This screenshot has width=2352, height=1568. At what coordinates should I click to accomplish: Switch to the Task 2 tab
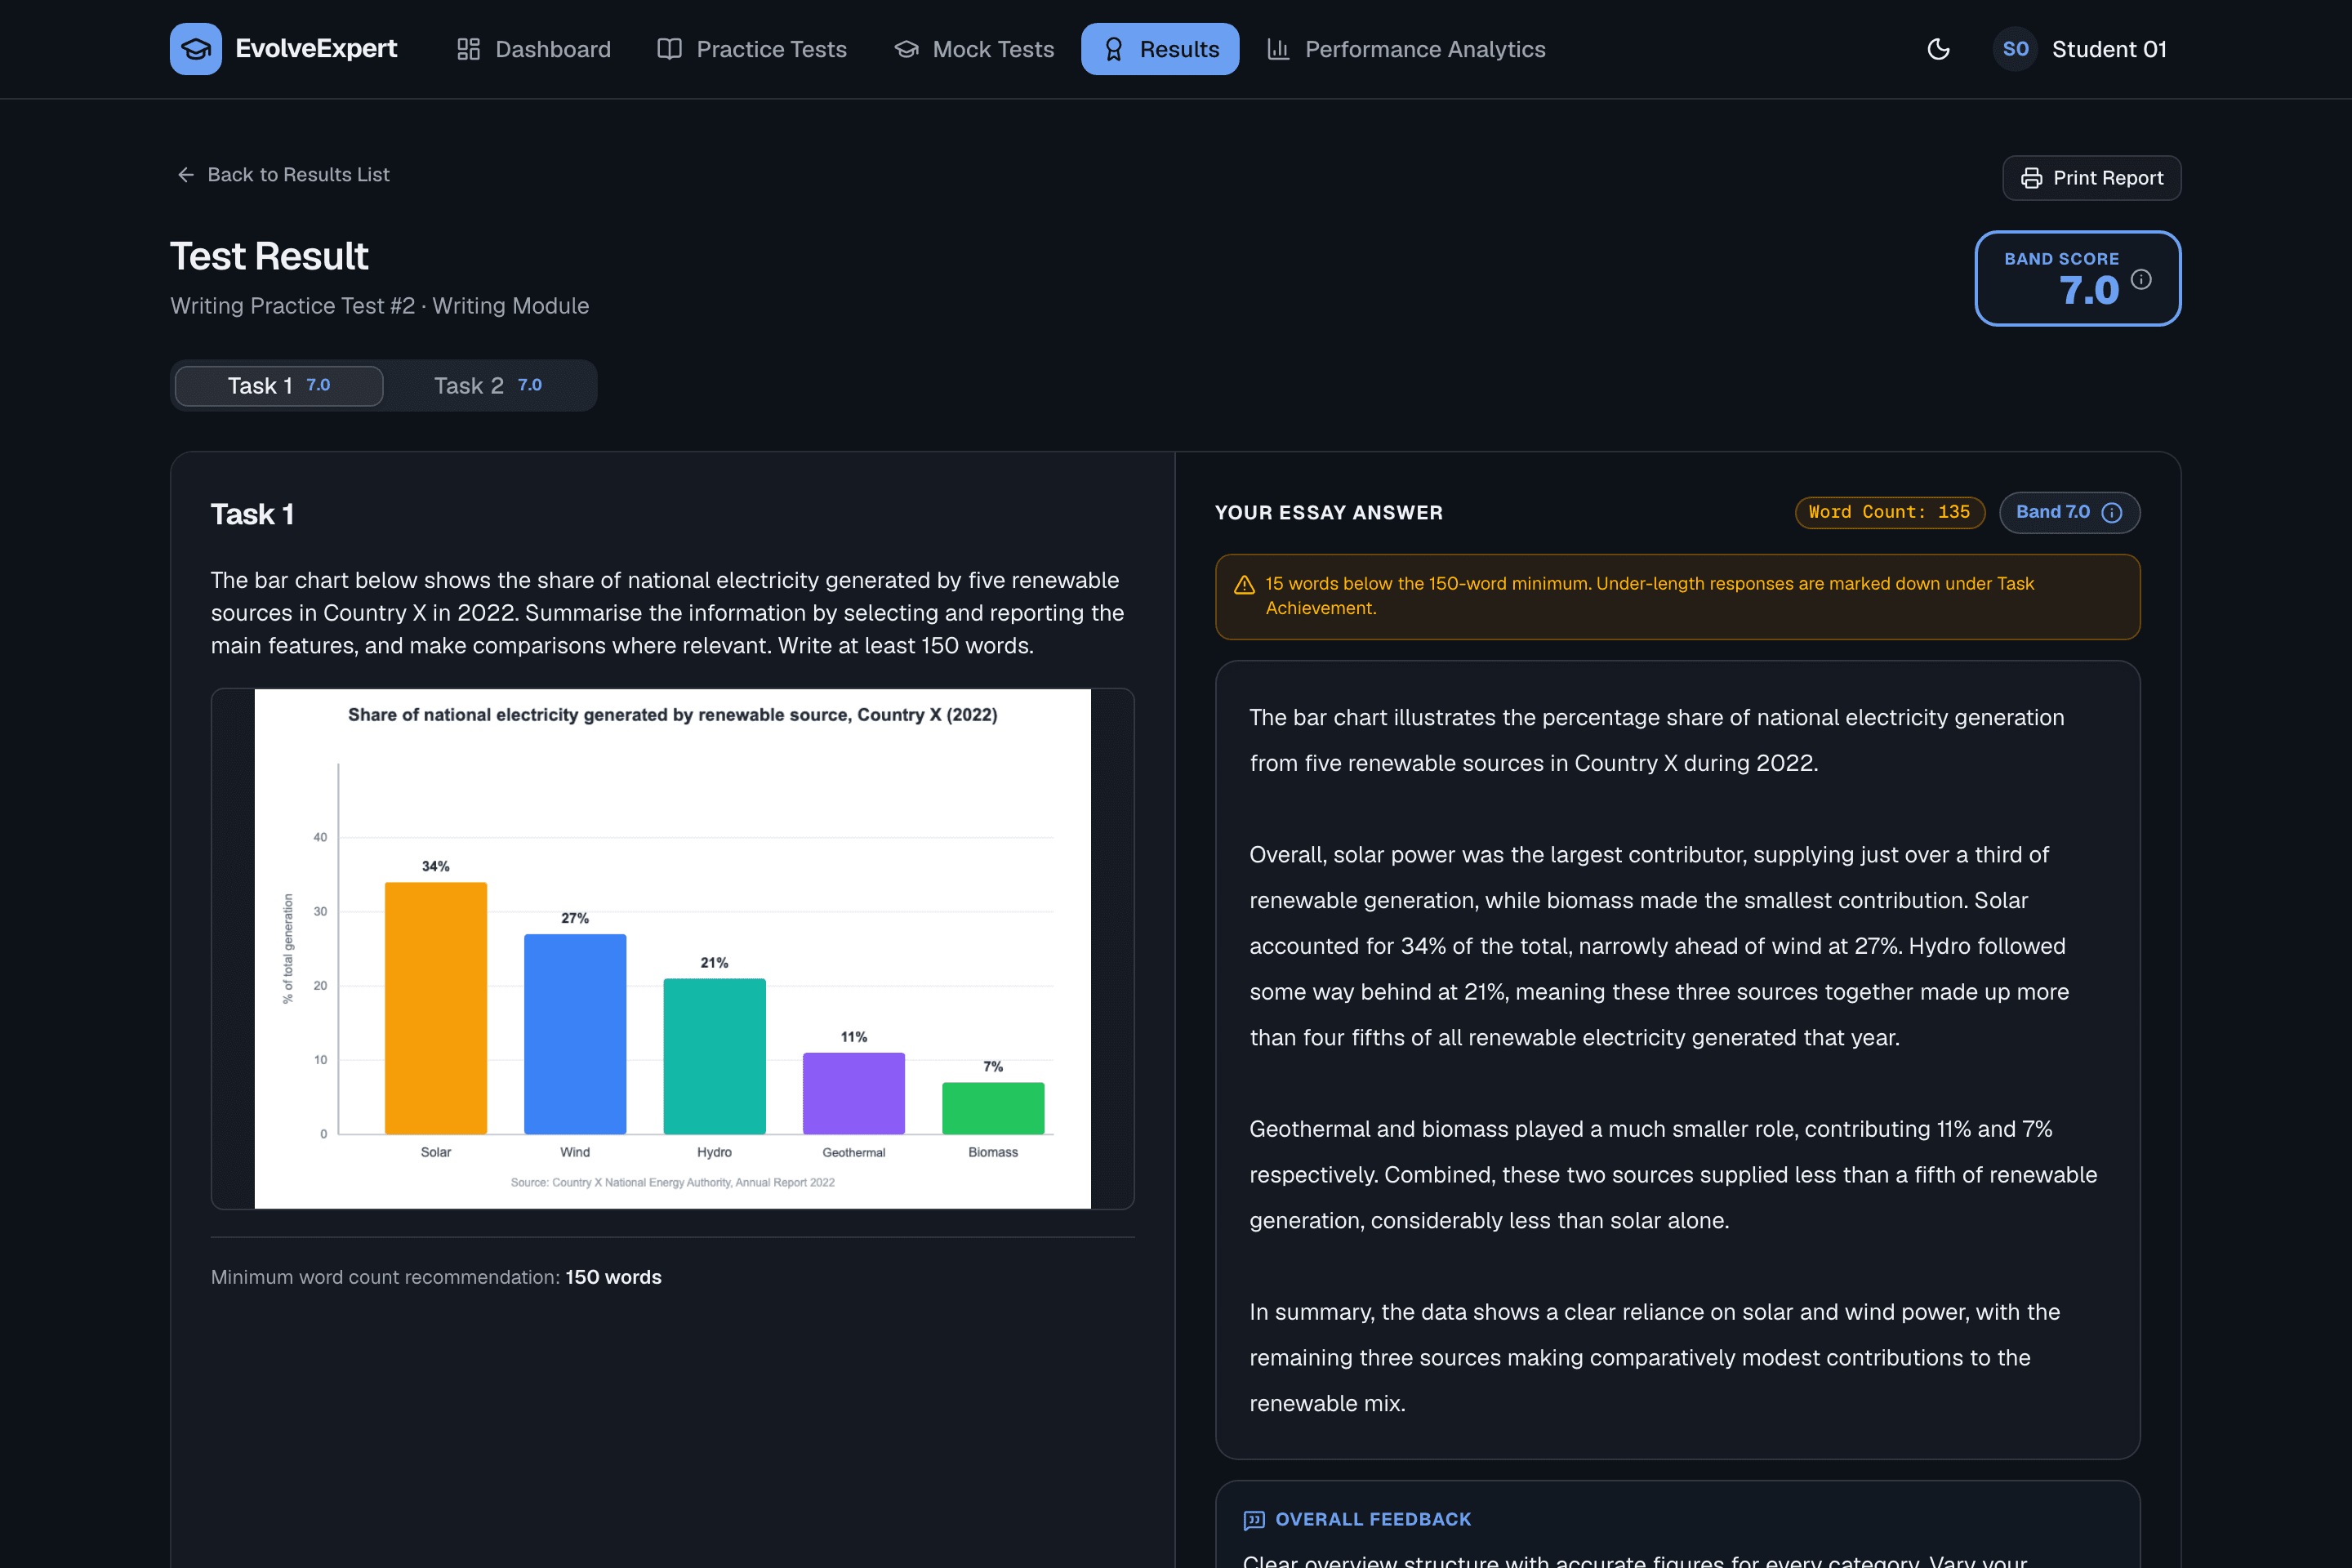[488, 386]
